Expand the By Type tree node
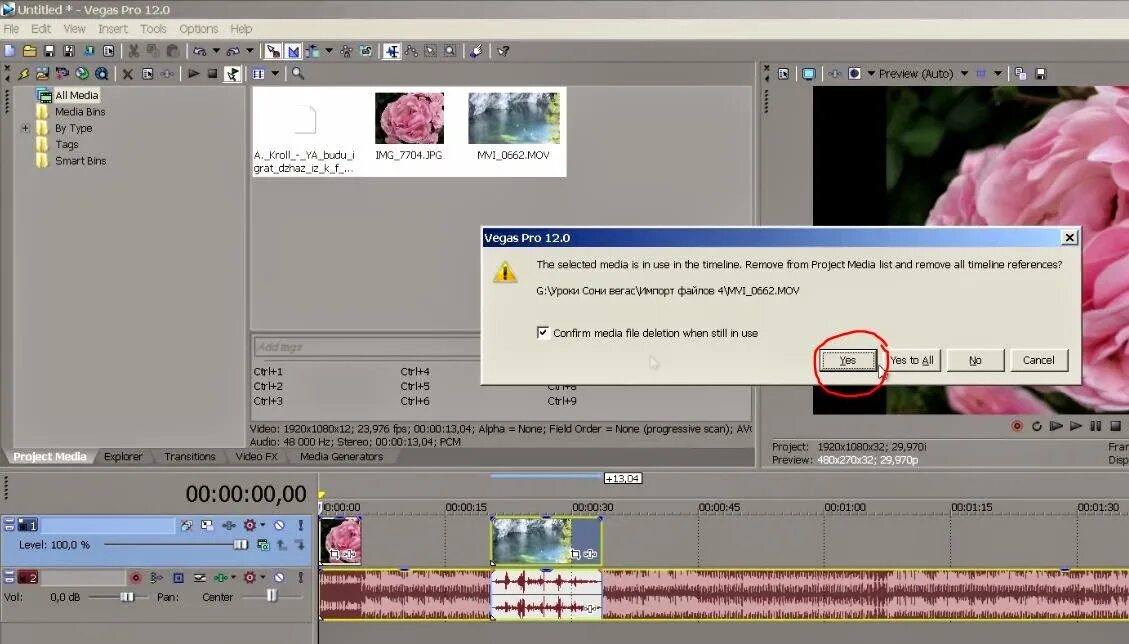Viewport: 1129px width, 644px height. click(25, 128)
